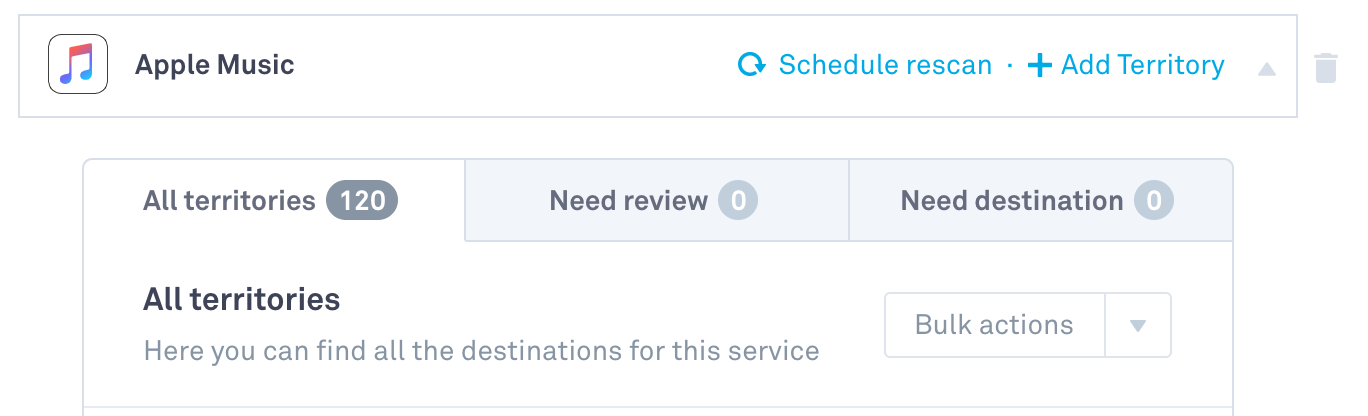
Task: Click the destinations description text
Action: coord(481,351)
